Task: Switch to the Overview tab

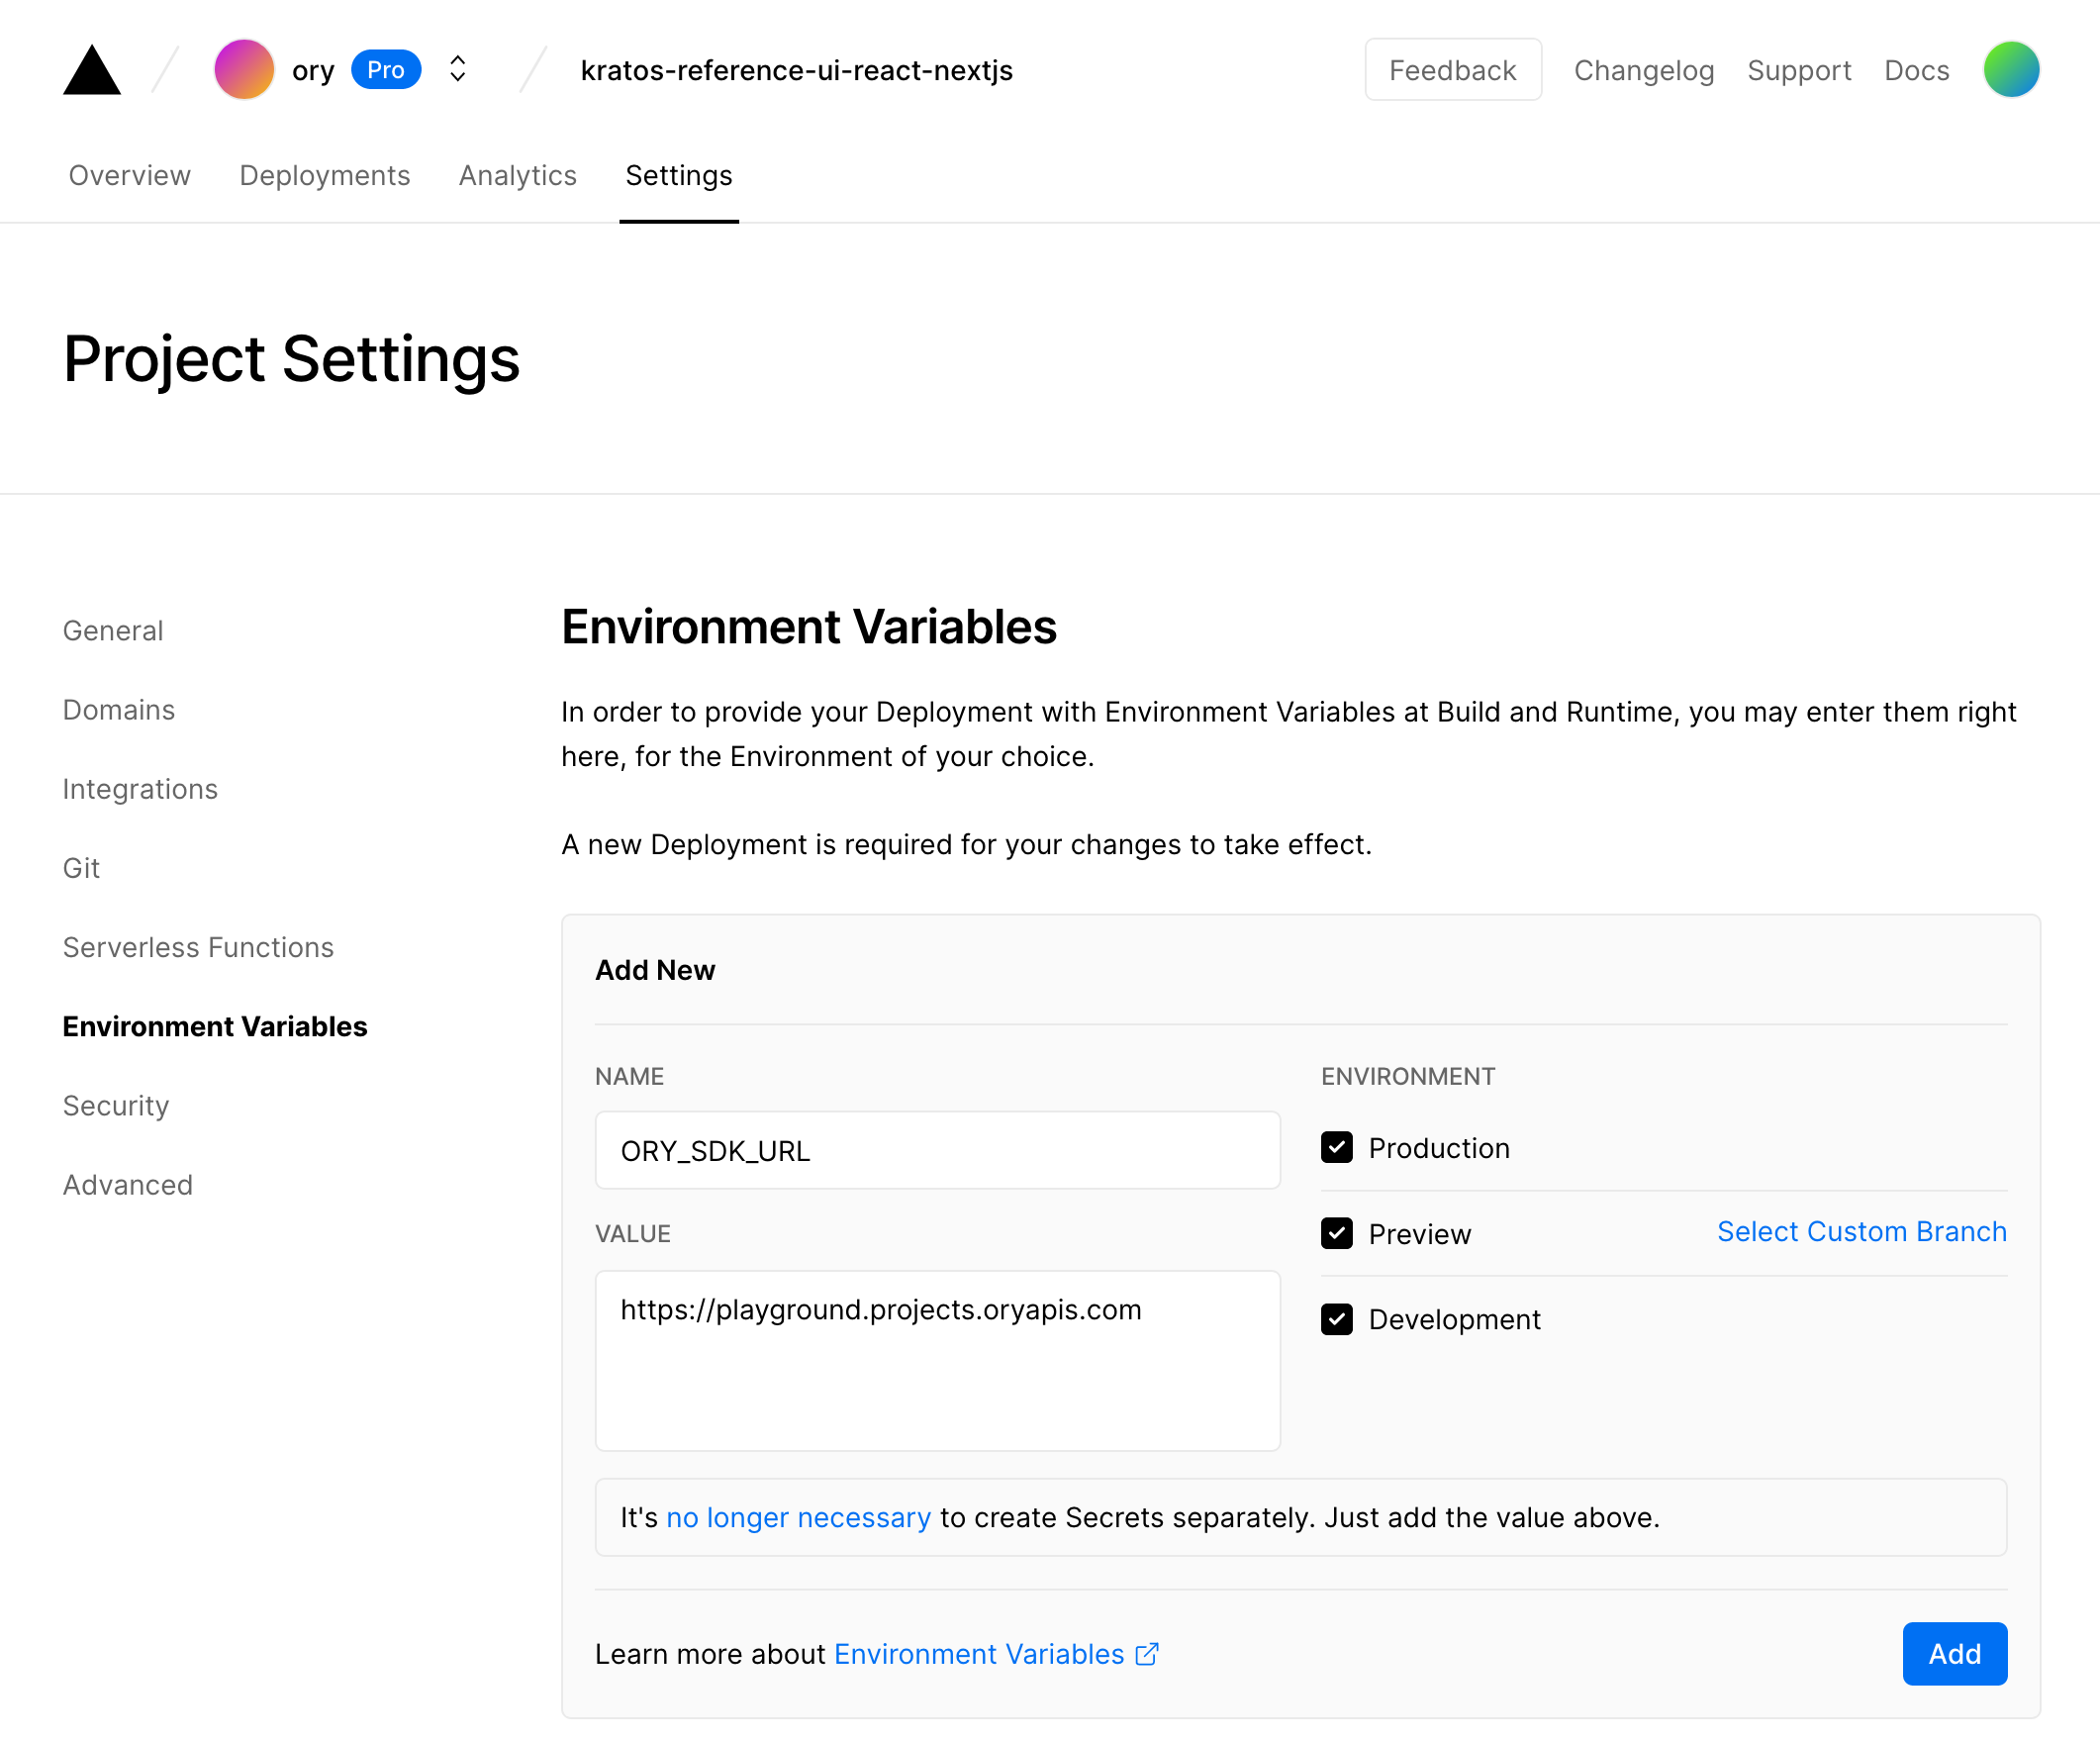Action: tap(129, 176)
